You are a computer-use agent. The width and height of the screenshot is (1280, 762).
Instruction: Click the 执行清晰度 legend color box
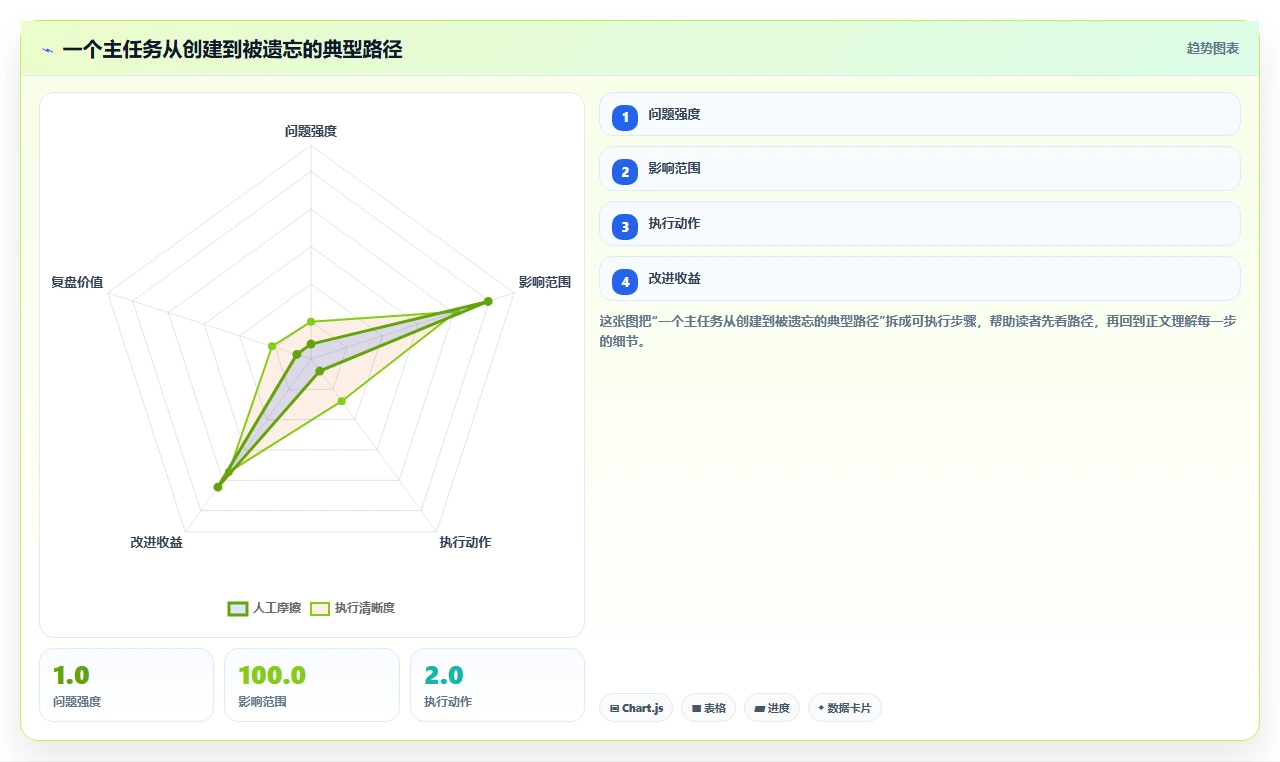coord(319,608)
